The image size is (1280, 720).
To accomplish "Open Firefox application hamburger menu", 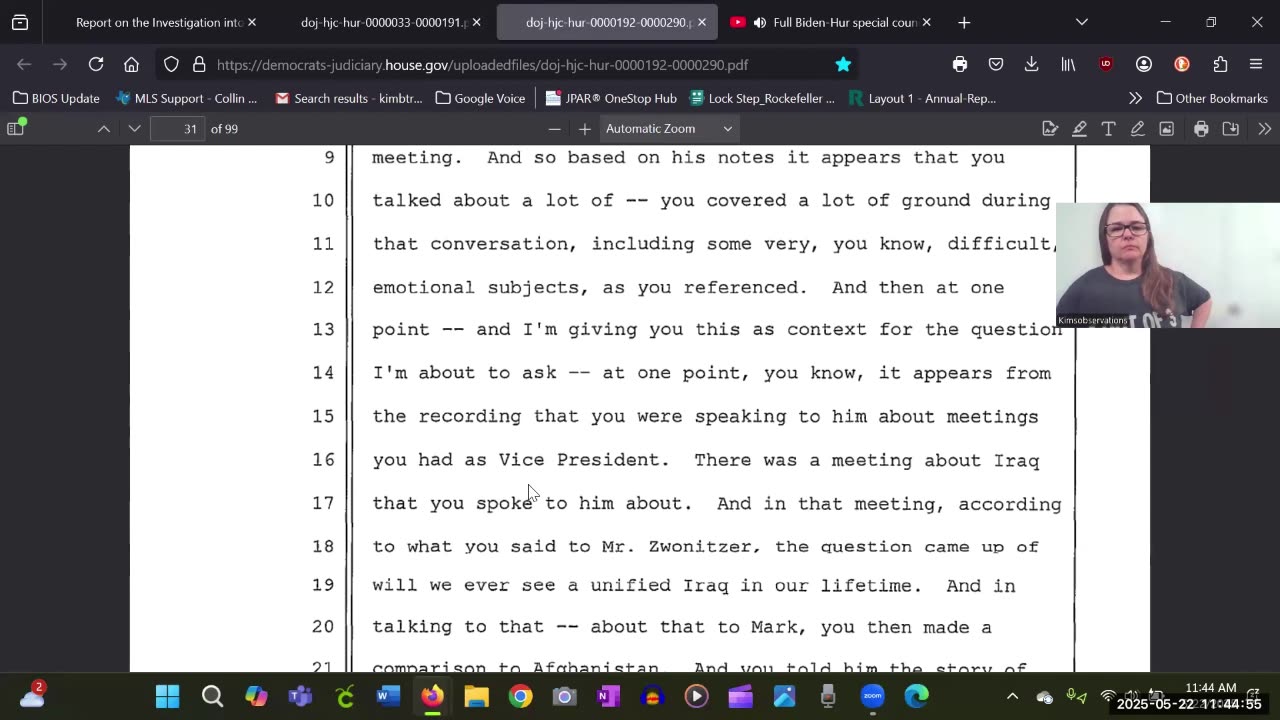I will click(1256, 64).
